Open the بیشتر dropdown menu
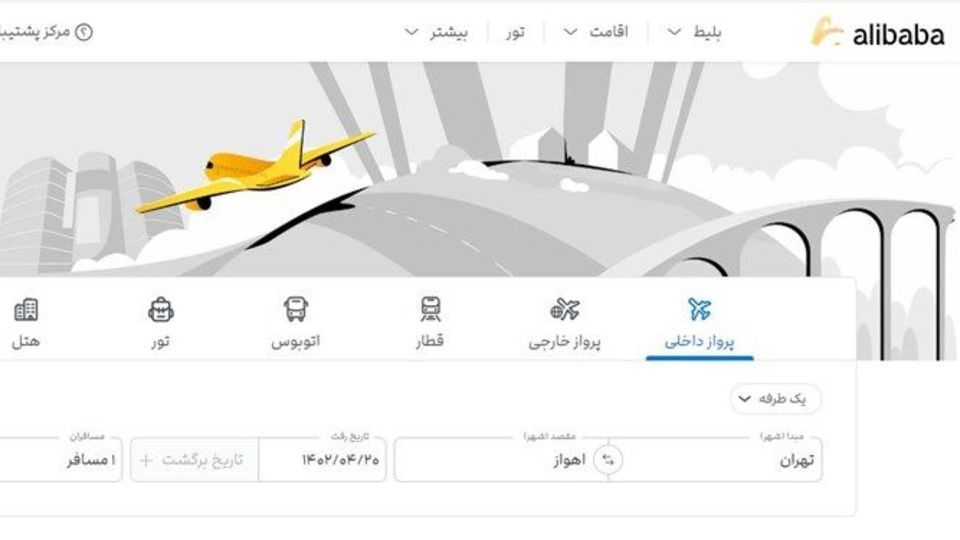960x540 pixels. click(437, 32)
